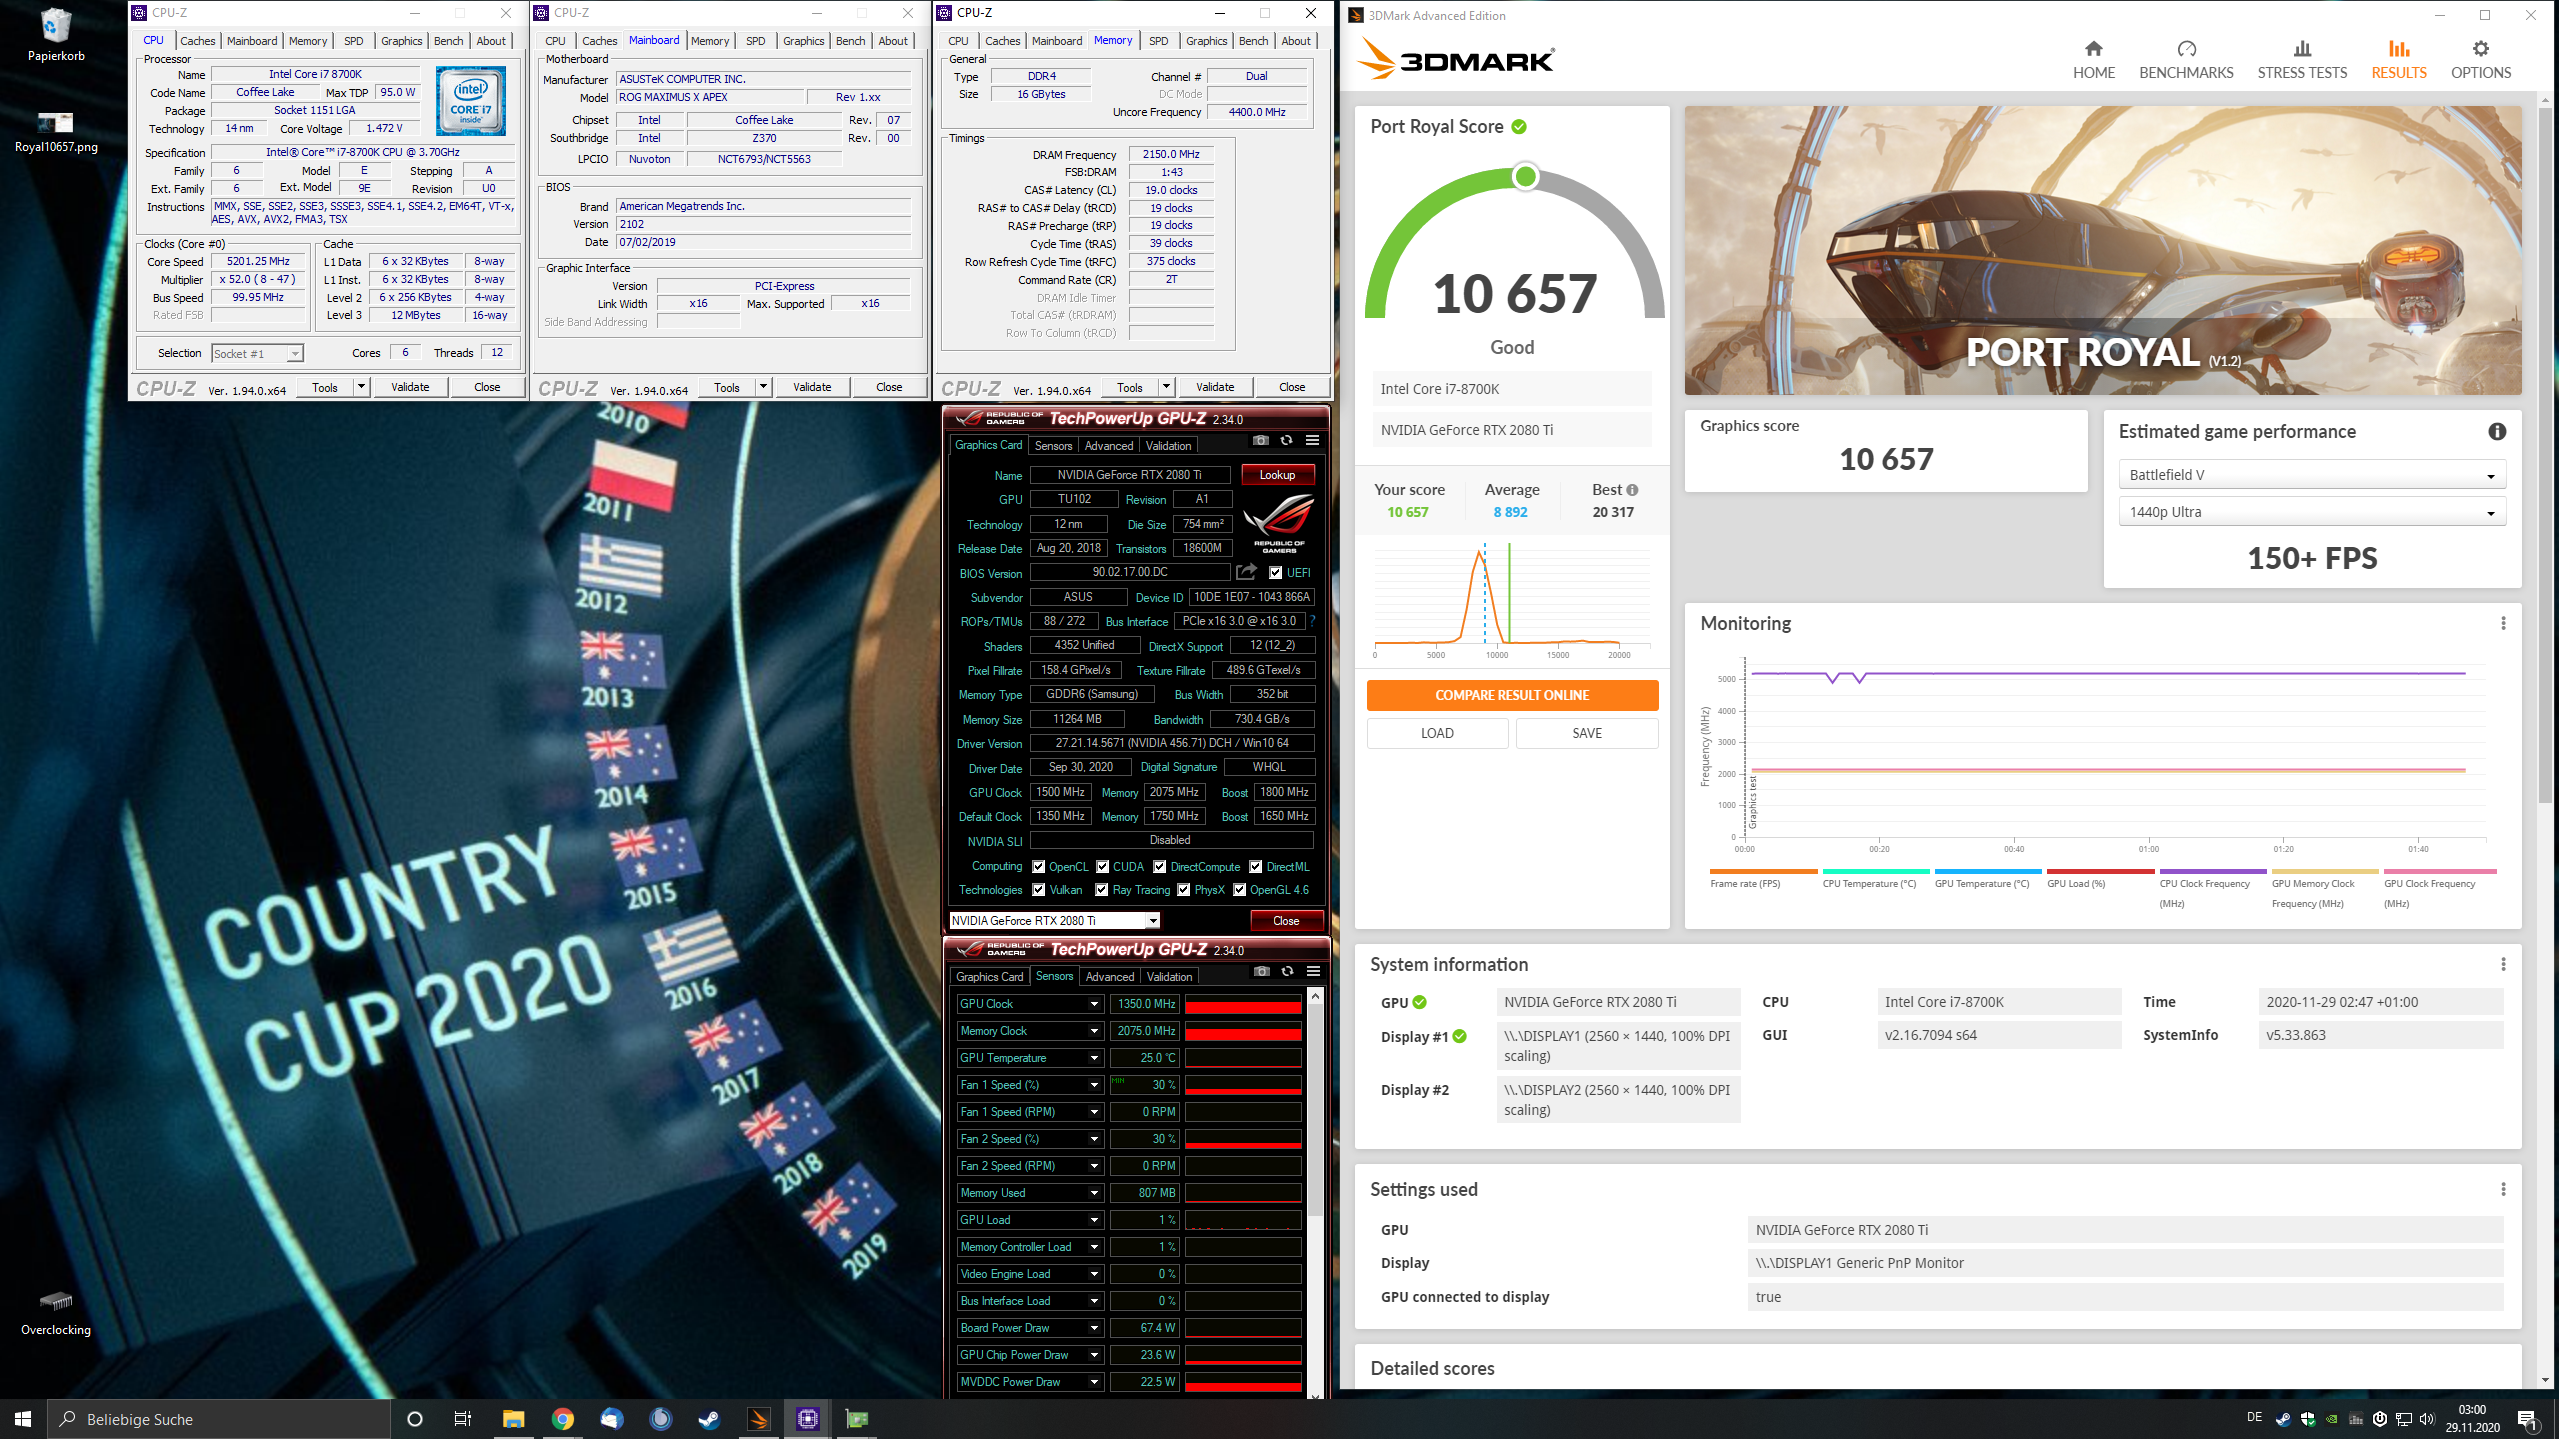Open the Windows Start menu
2559x1439 pixels.
pyautogui.click(x=23, y=1419)
